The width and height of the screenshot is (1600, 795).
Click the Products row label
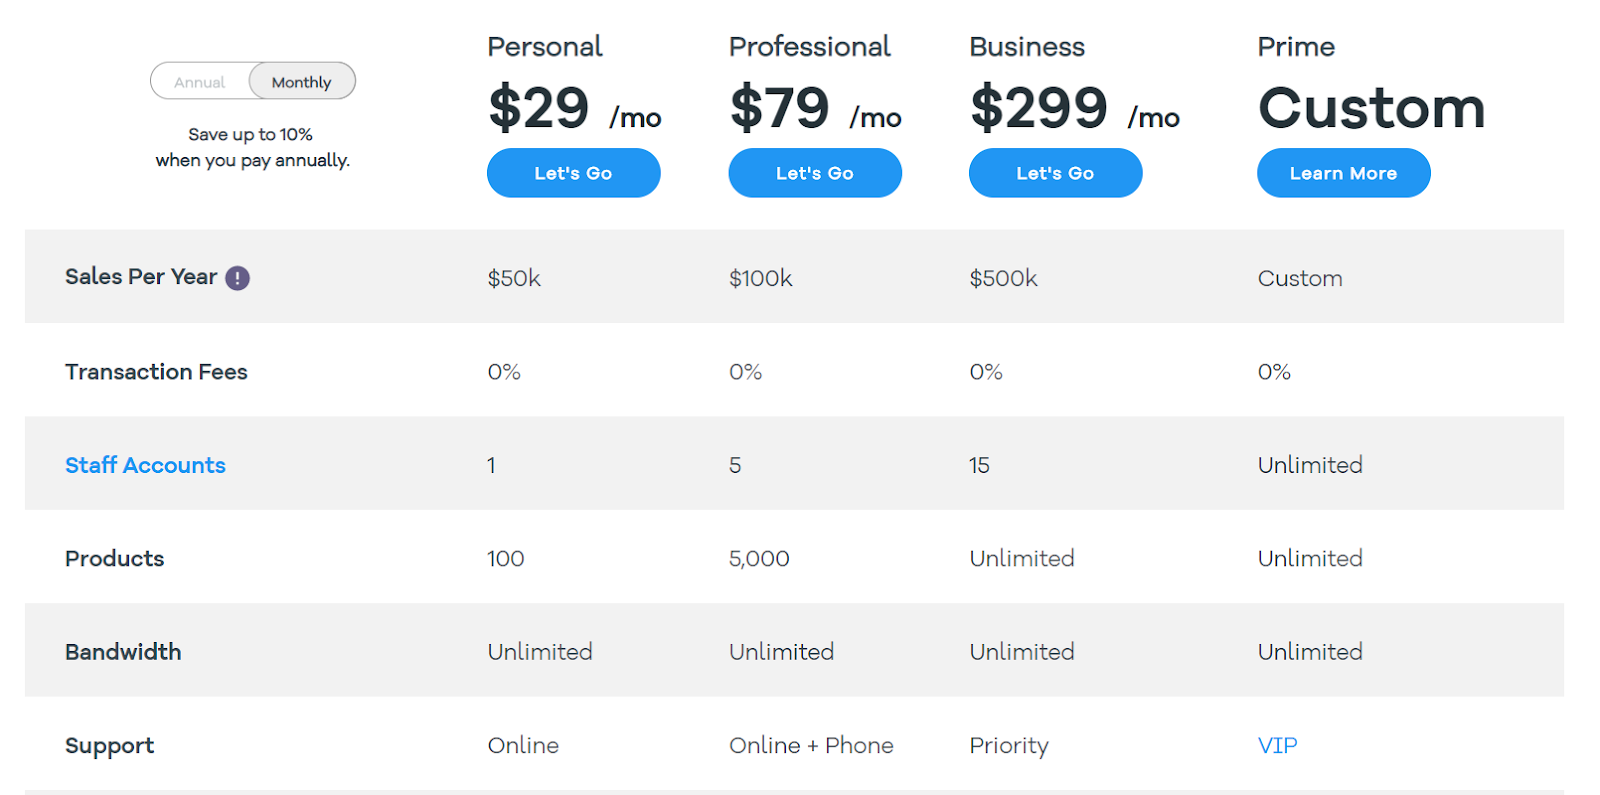tap(114, 559)
